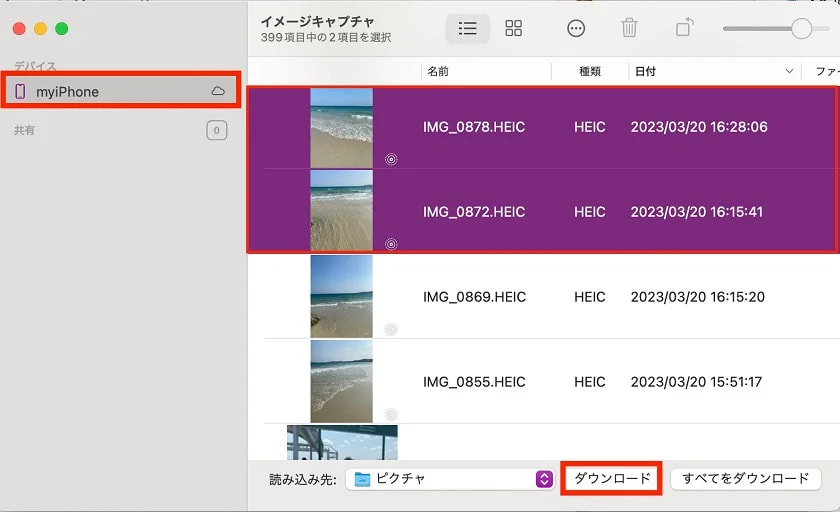The image size is (840, 512).
Task: Click the cloud icon beside myiPhone
Action: pos(218,91)
